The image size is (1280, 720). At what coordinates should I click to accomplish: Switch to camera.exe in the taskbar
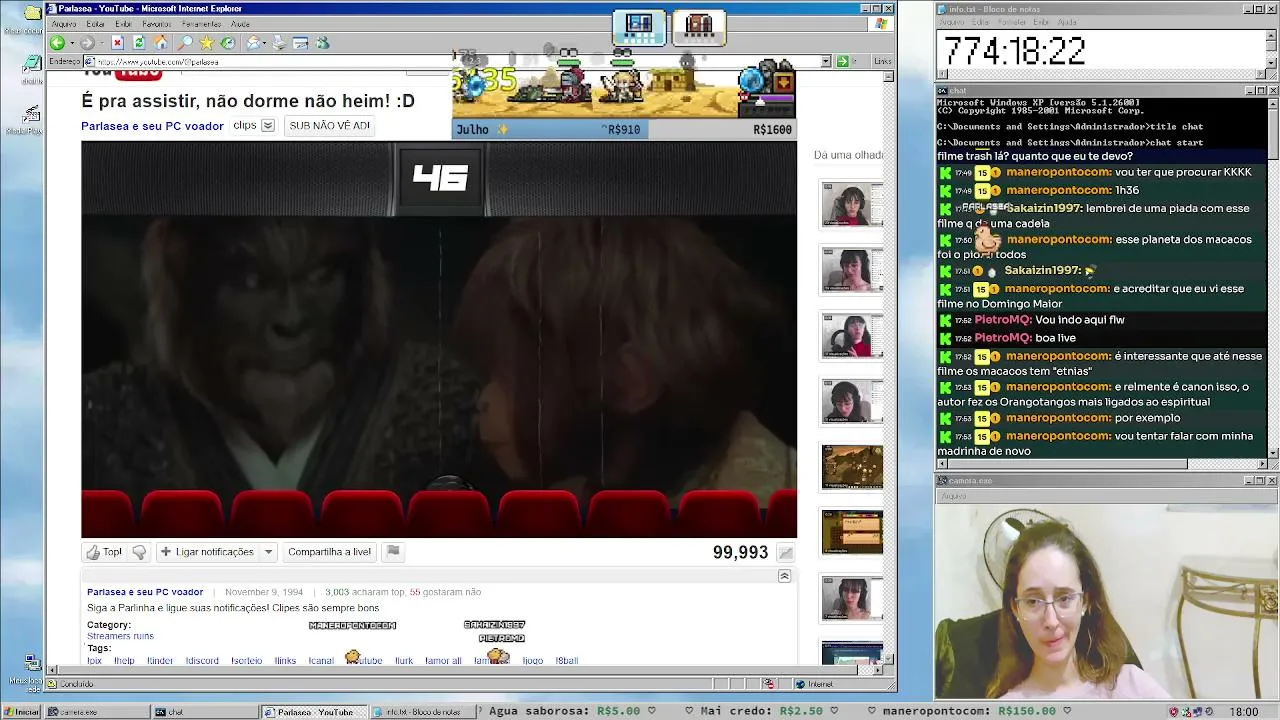click(97, 712)
